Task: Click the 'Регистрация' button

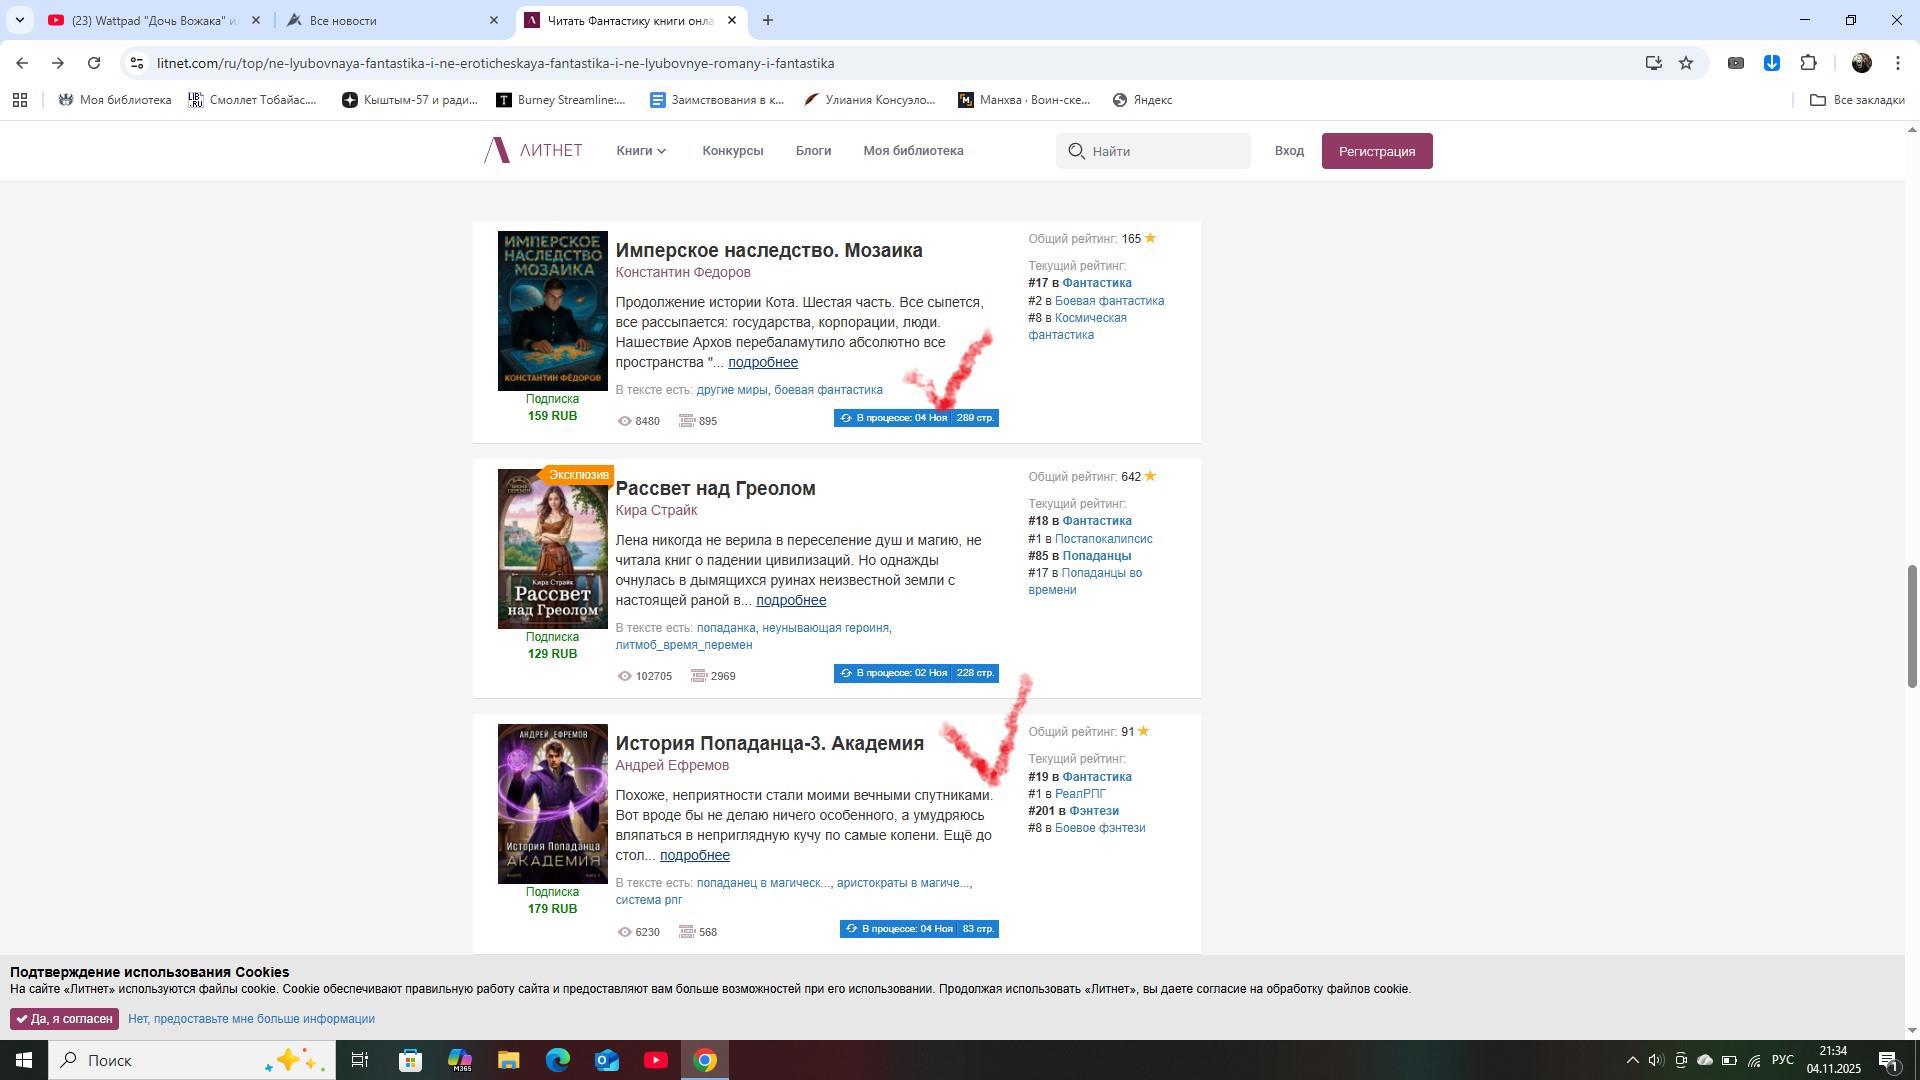Action: 1376,151
